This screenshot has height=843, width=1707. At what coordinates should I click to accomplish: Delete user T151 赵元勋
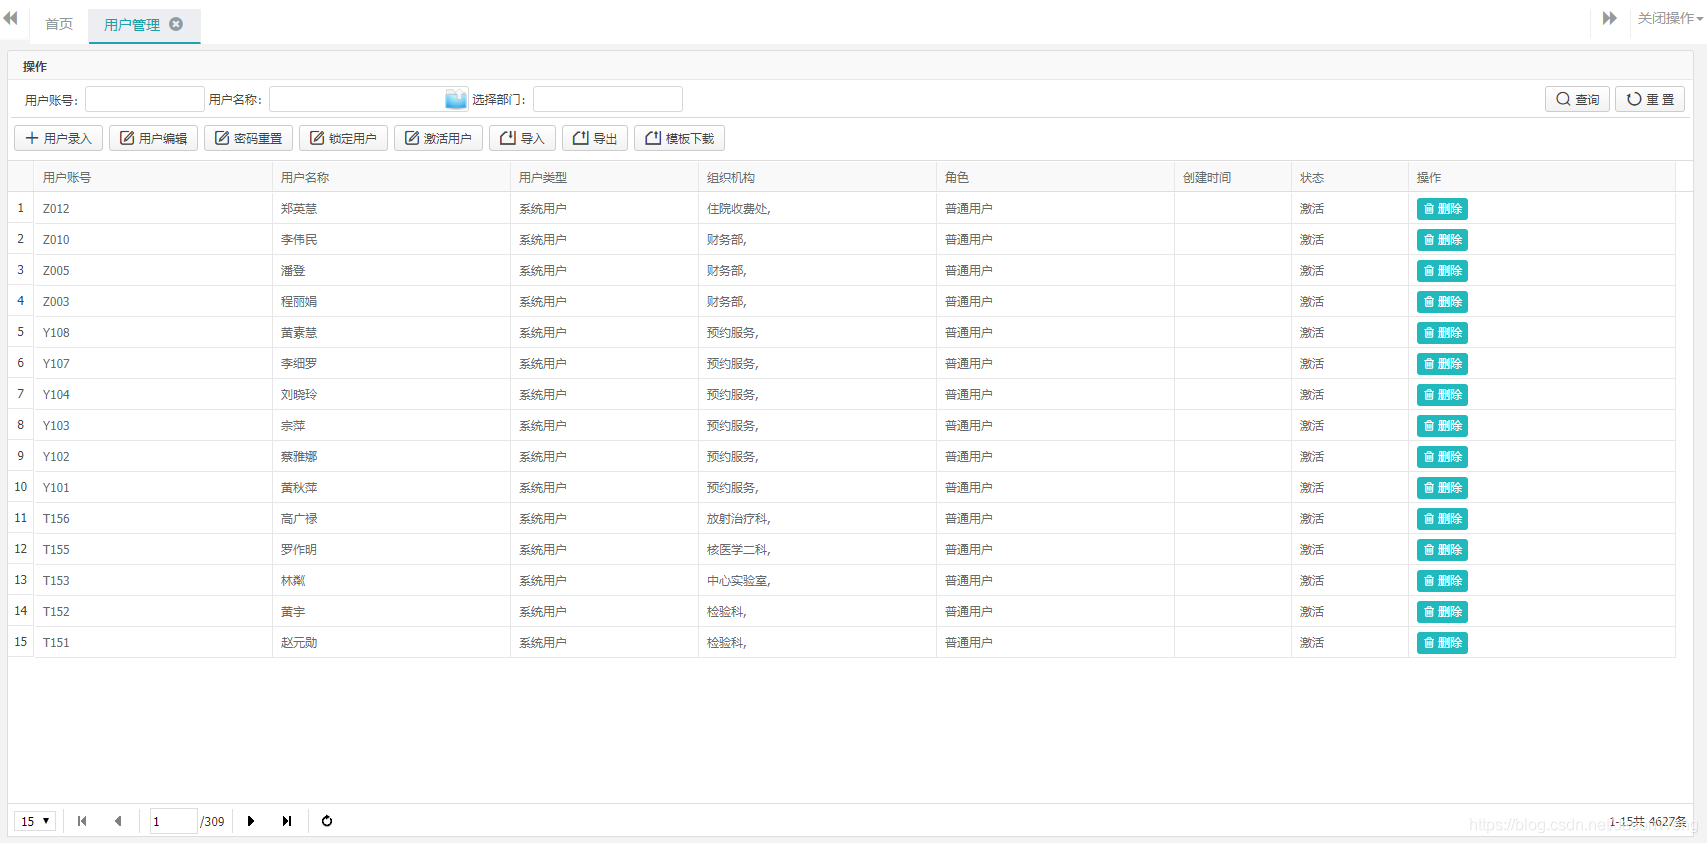point(1442,643)
